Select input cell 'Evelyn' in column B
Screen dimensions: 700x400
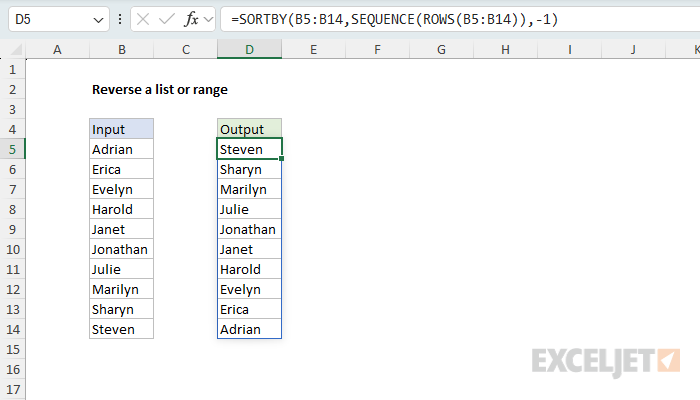[121, 189]
